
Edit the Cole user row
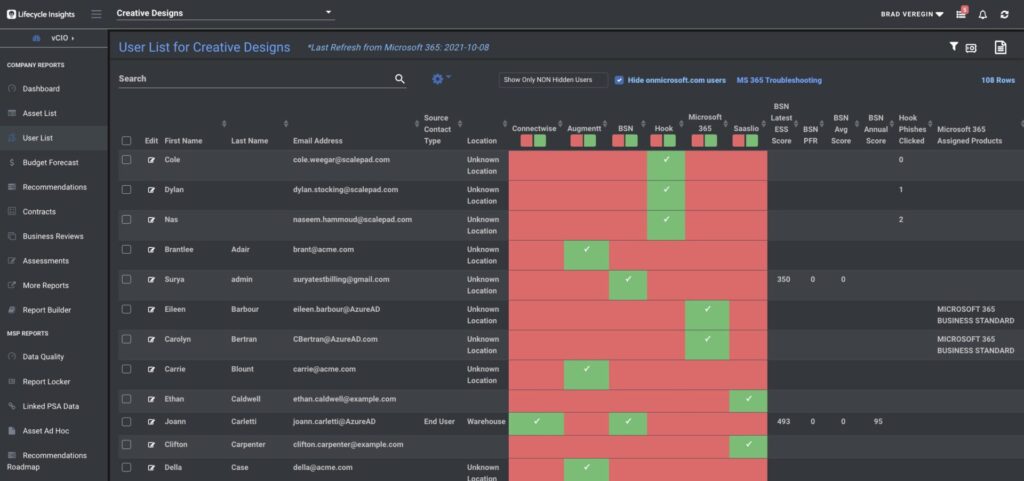pyautogui.click(x=152, y=160)
